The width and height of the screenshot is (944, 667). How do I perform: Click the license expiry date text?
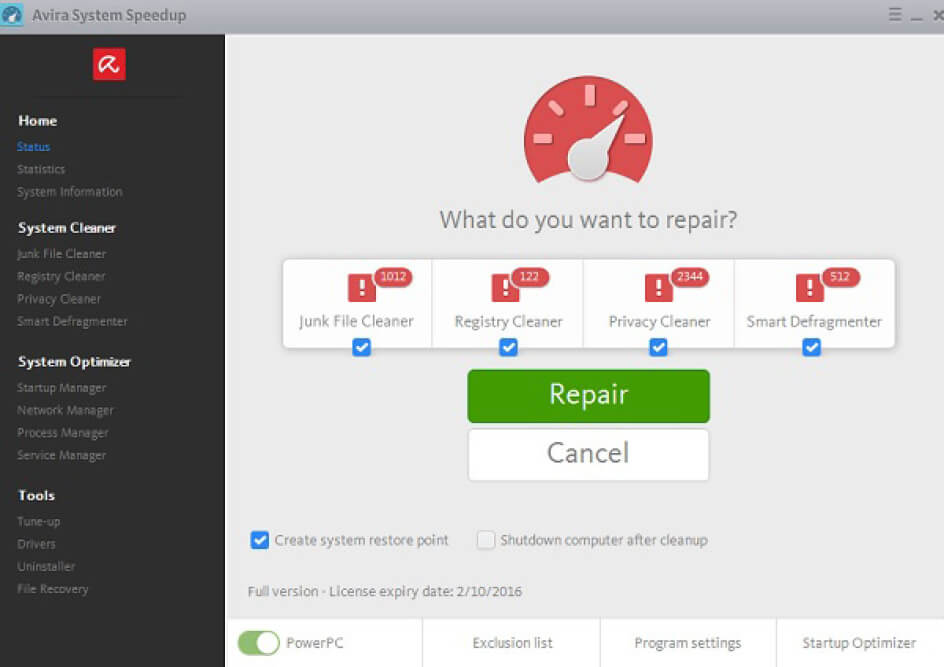[x=385, y=592]
